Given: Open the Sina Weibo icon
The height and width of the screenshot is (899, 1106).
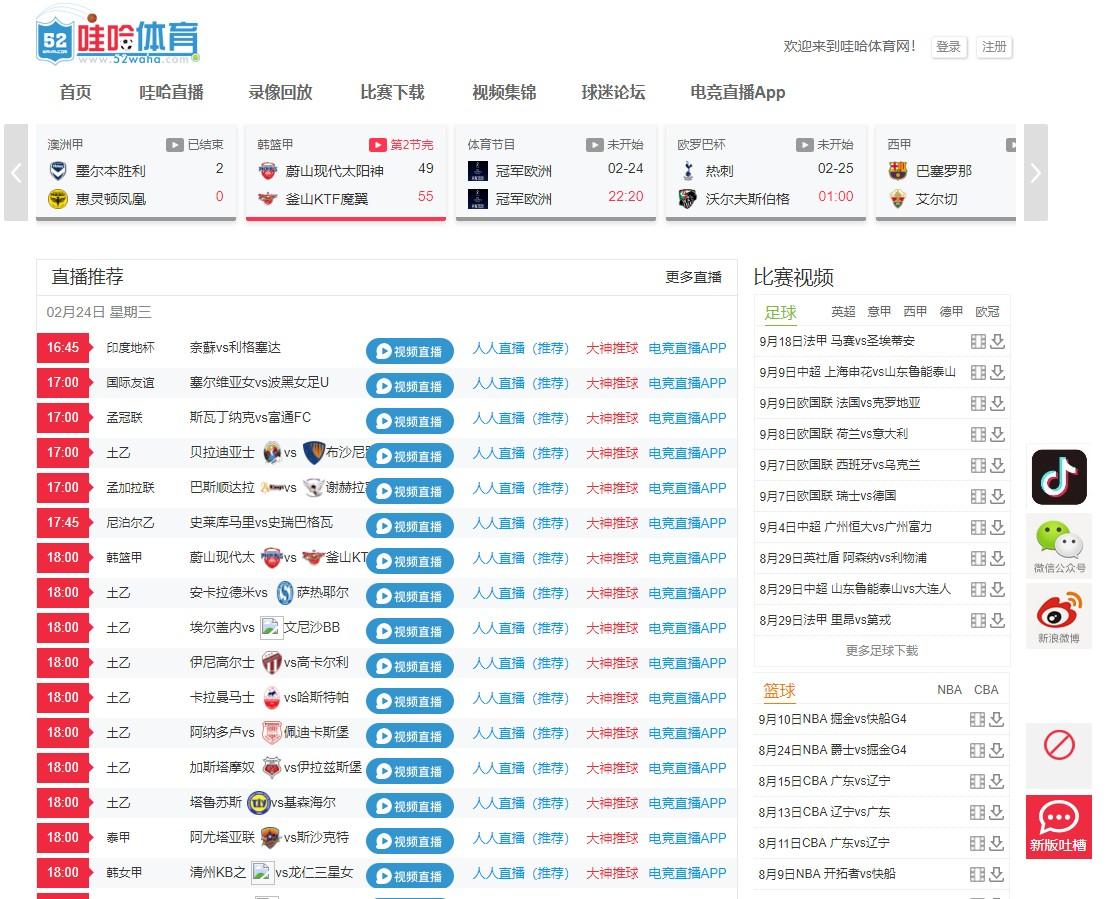Looking at the screenshot, I should [1059, 616].
